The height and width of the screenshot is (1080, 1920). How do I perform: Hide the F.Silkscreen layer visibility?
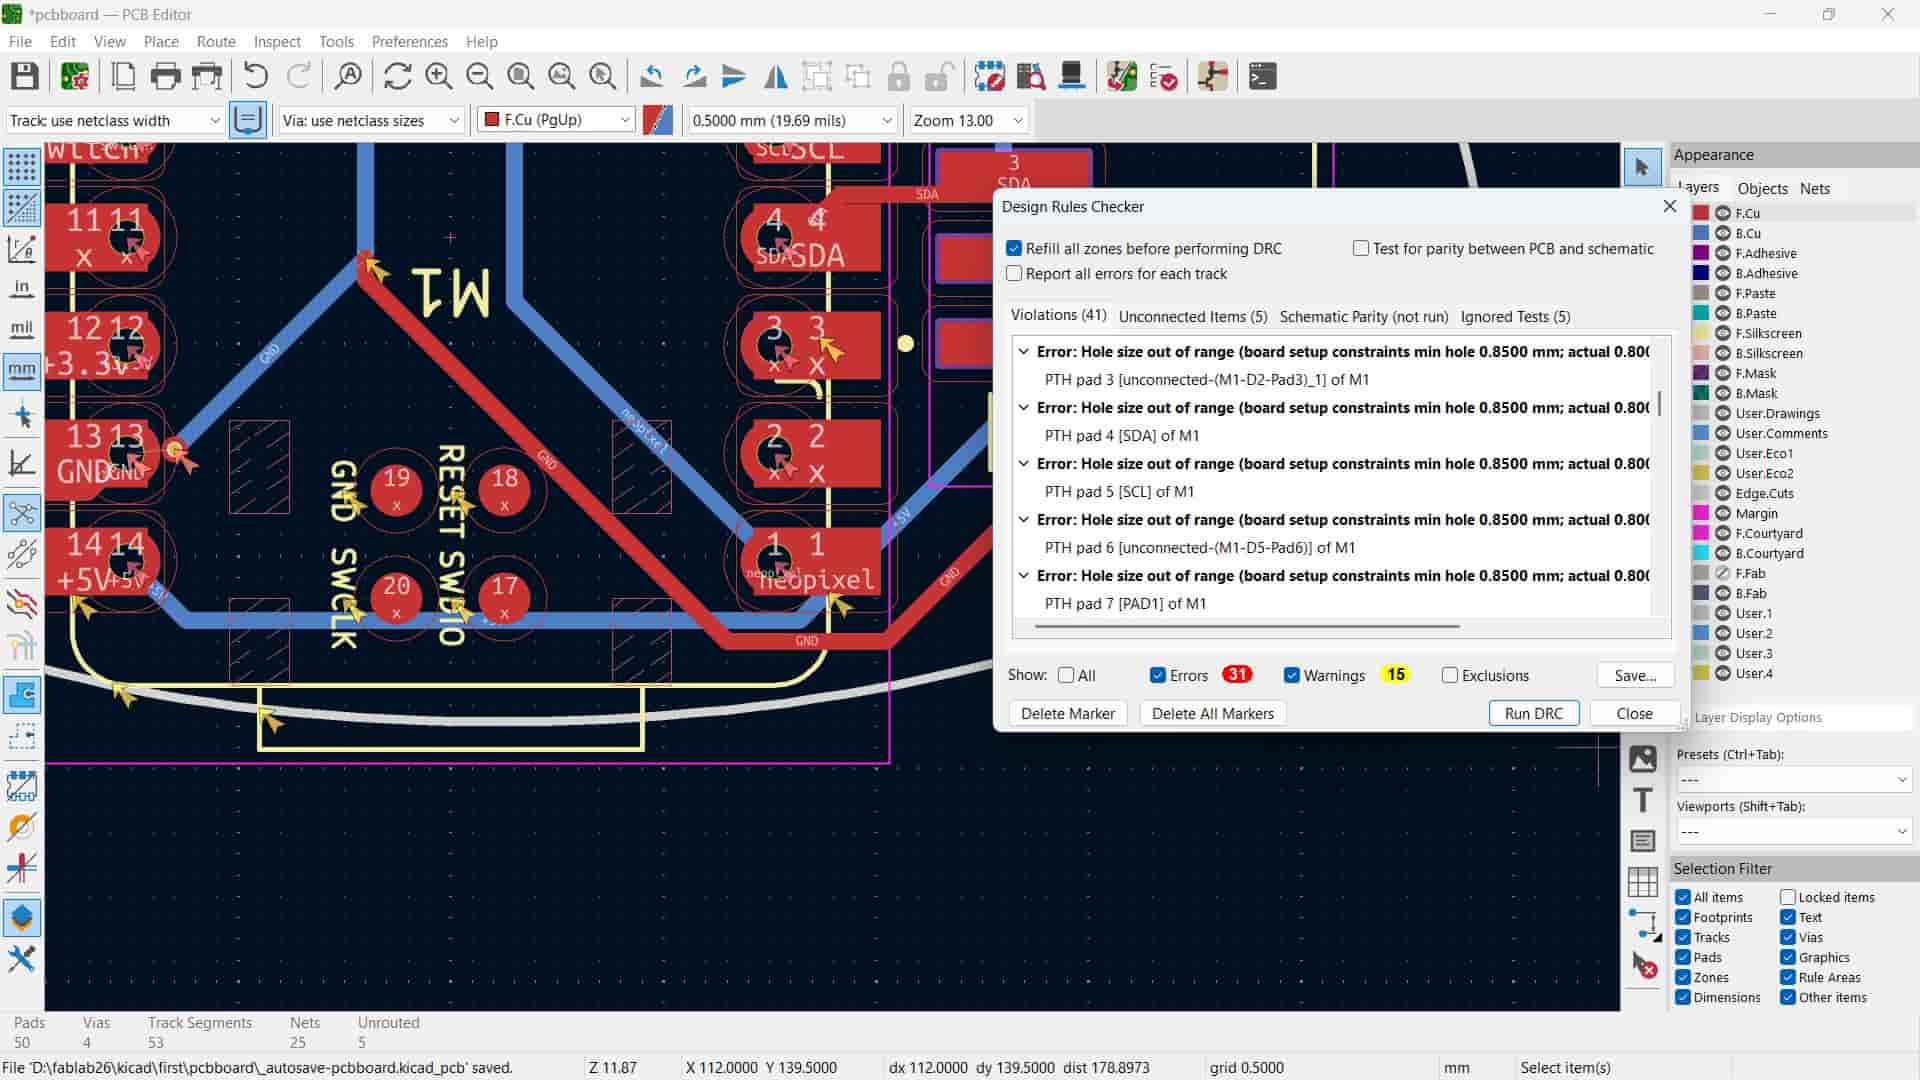(x=1723, y=333)
